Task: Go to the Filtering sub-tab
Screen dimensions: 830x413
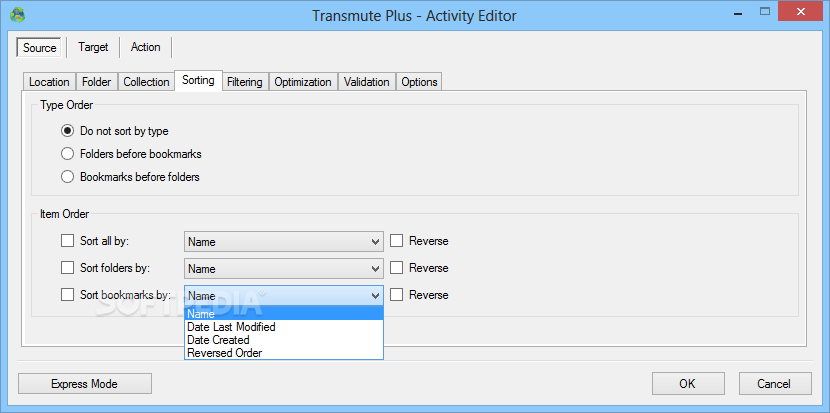Action: (245, 82)
